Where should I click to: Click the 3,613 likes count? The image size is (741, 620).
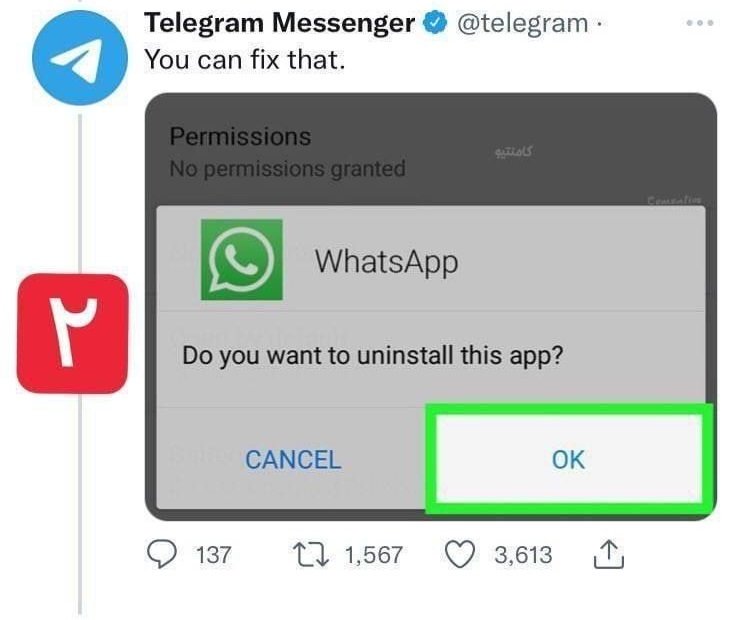[523, 555]
